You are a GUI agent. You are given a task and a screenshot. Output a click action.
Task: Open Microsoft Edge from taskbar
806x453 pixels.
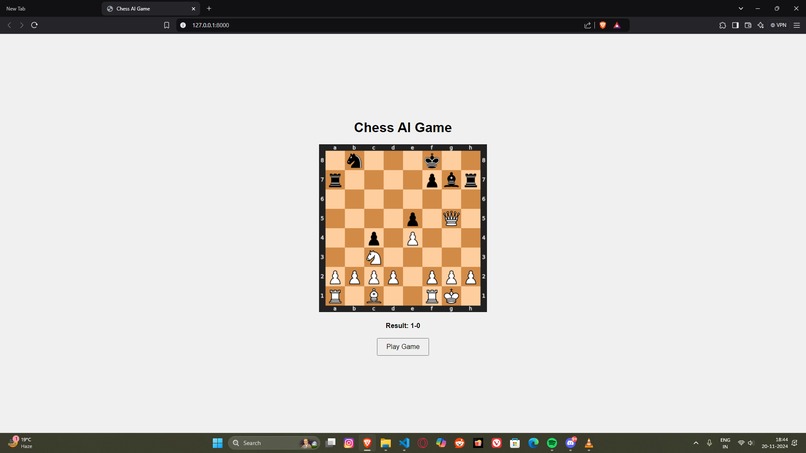pos(533,443)
